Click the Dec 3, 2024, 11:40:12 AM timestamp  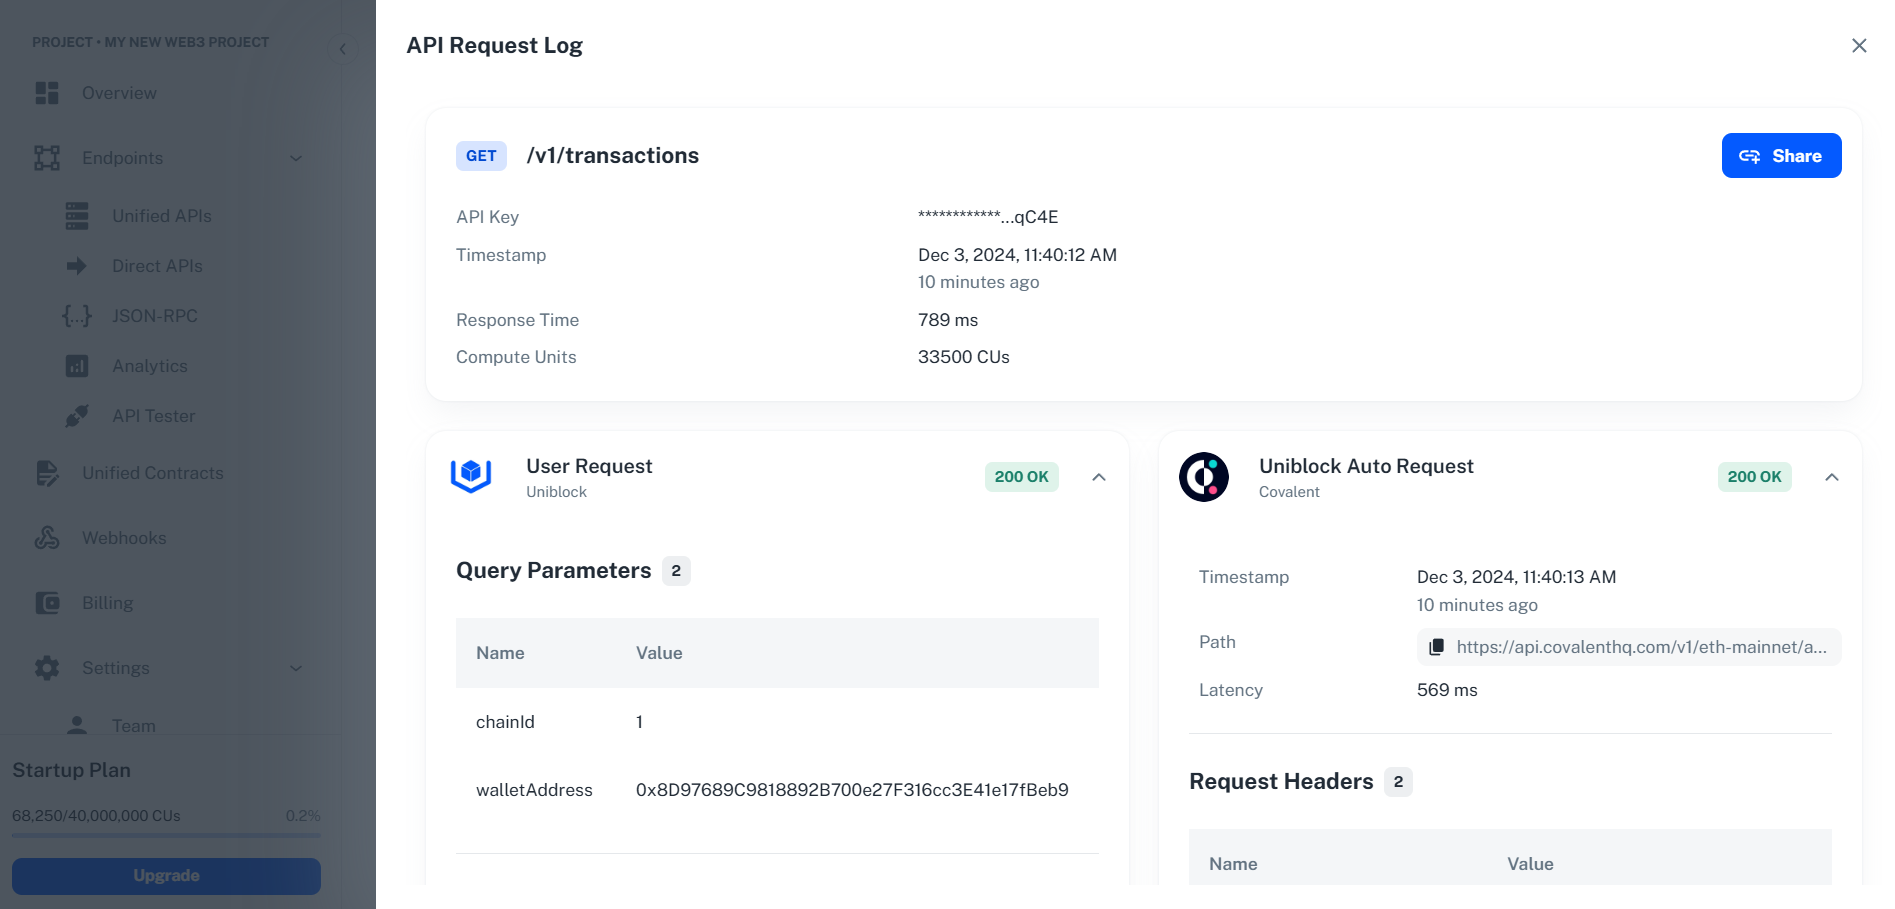tap(1017, 255)
